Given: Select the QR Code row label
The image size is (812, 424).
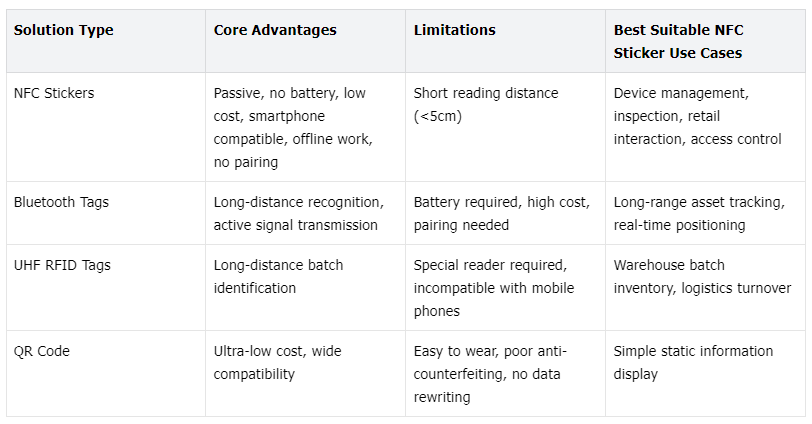Looking at the screenshot, I should click(41, 351).
